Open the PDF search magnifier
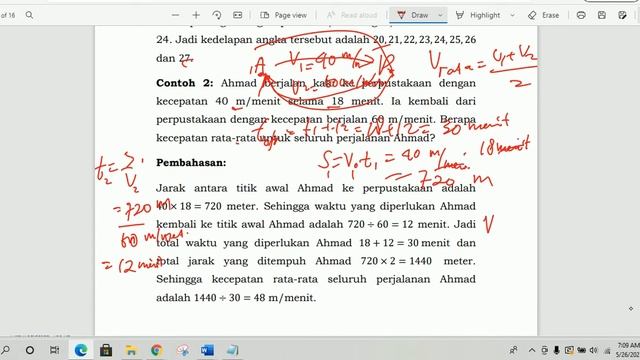Viewport: 640px width, 360px height. [x=29, y=15]
